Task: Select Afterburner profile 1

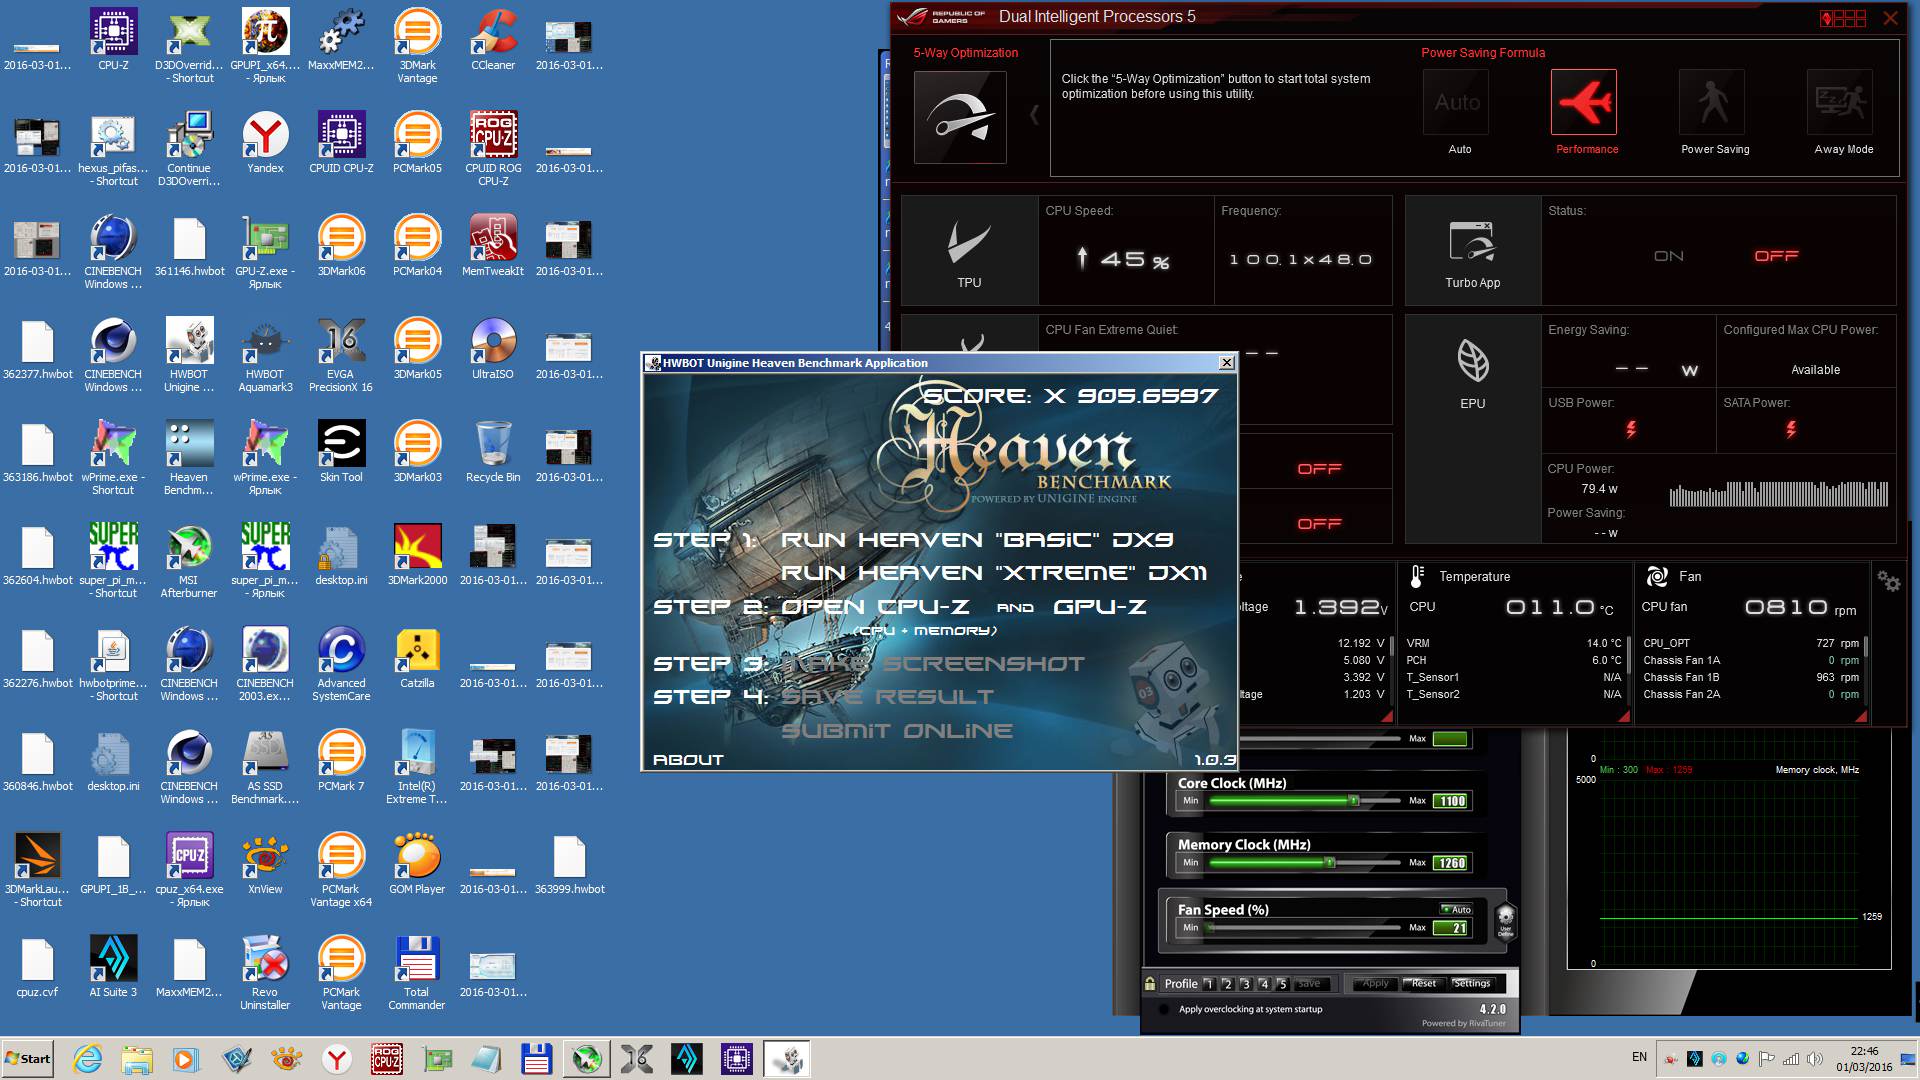Action: coord(1208,984)
